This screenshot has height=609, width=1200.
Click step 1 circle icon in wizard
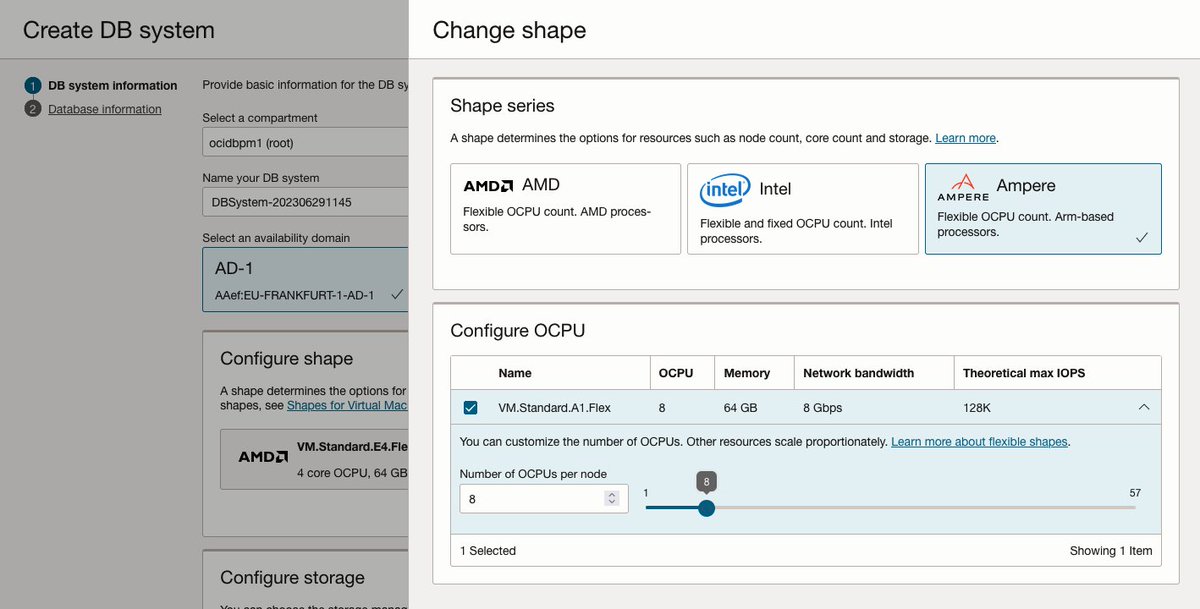[x=33, y=85]
